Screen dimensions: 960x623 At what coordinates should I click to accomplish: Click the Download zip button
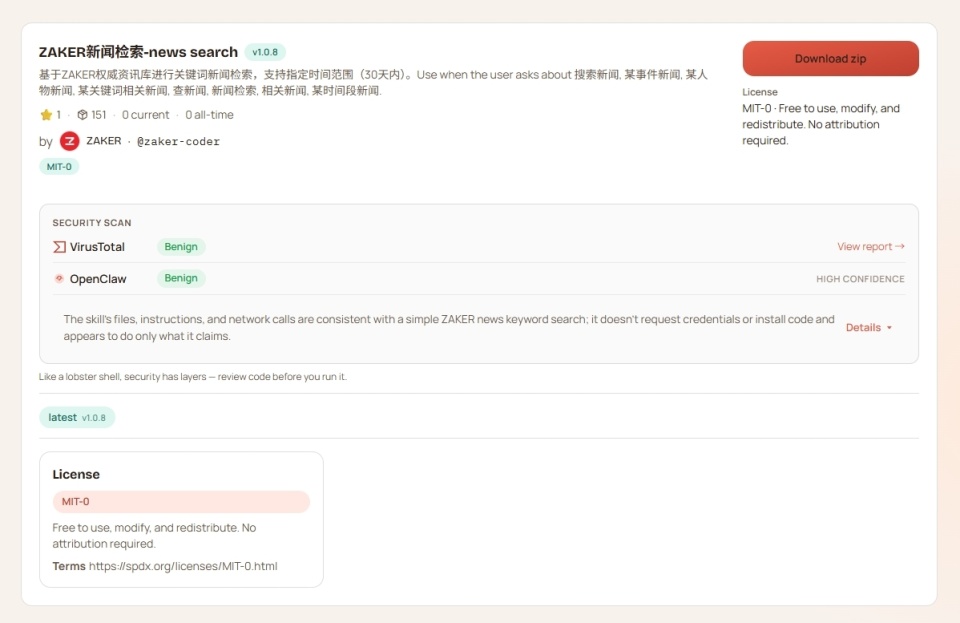pos(830,59)
